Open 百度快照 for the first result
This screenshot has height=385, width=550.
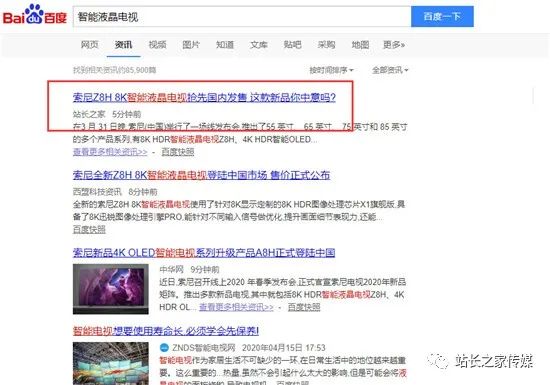tap(178, 152)
